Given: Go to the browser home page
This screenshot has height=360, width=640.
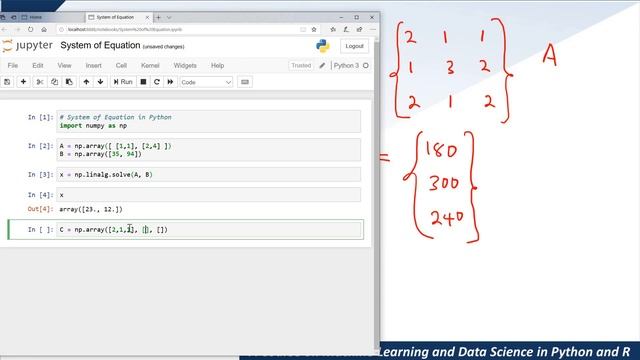Looking at the screenshot, I should coord(44,29).
